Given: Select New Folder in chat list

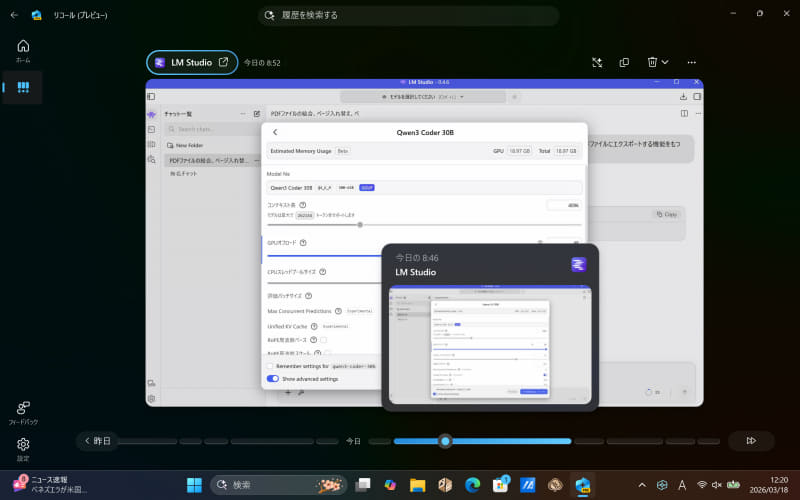Looking at the screenshot, I should pos(185,145).
